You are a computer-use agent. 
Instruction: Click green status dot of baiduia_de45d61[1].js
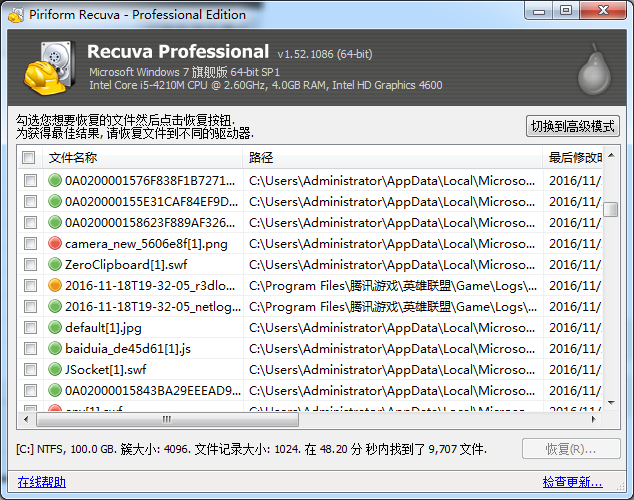55,348
